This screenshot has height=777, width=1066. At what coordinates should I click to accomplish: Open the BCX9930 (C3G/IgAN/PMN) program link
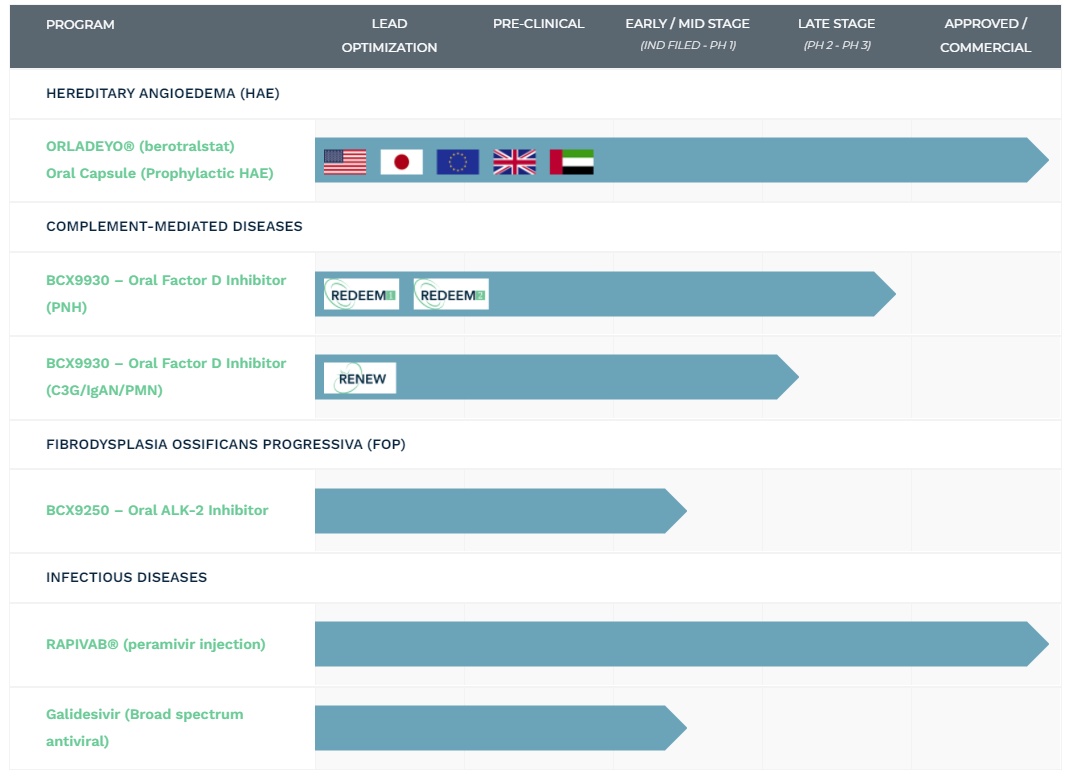(166, 377)
